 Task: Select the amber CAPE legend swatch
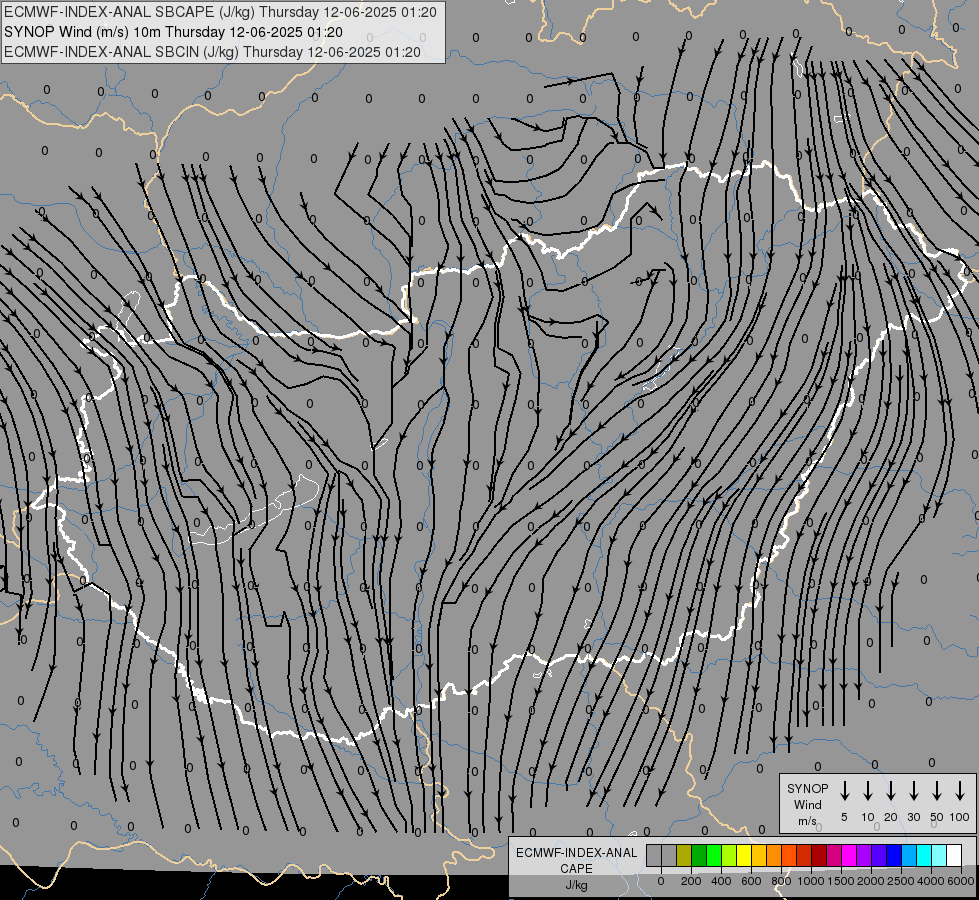pyautogui.click(x=759, y=855)
